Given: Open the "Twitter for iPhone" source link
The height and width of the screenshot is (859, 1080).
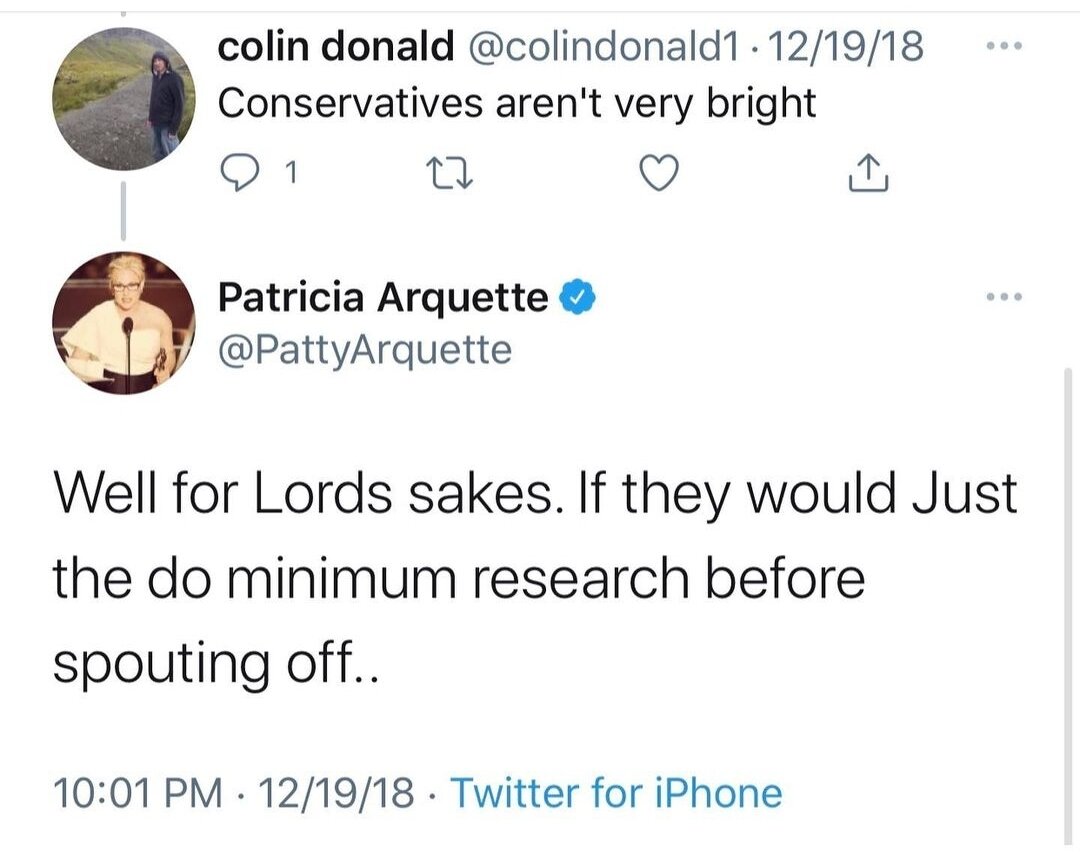Looking at the screenshot, I should tap(616, 793).
